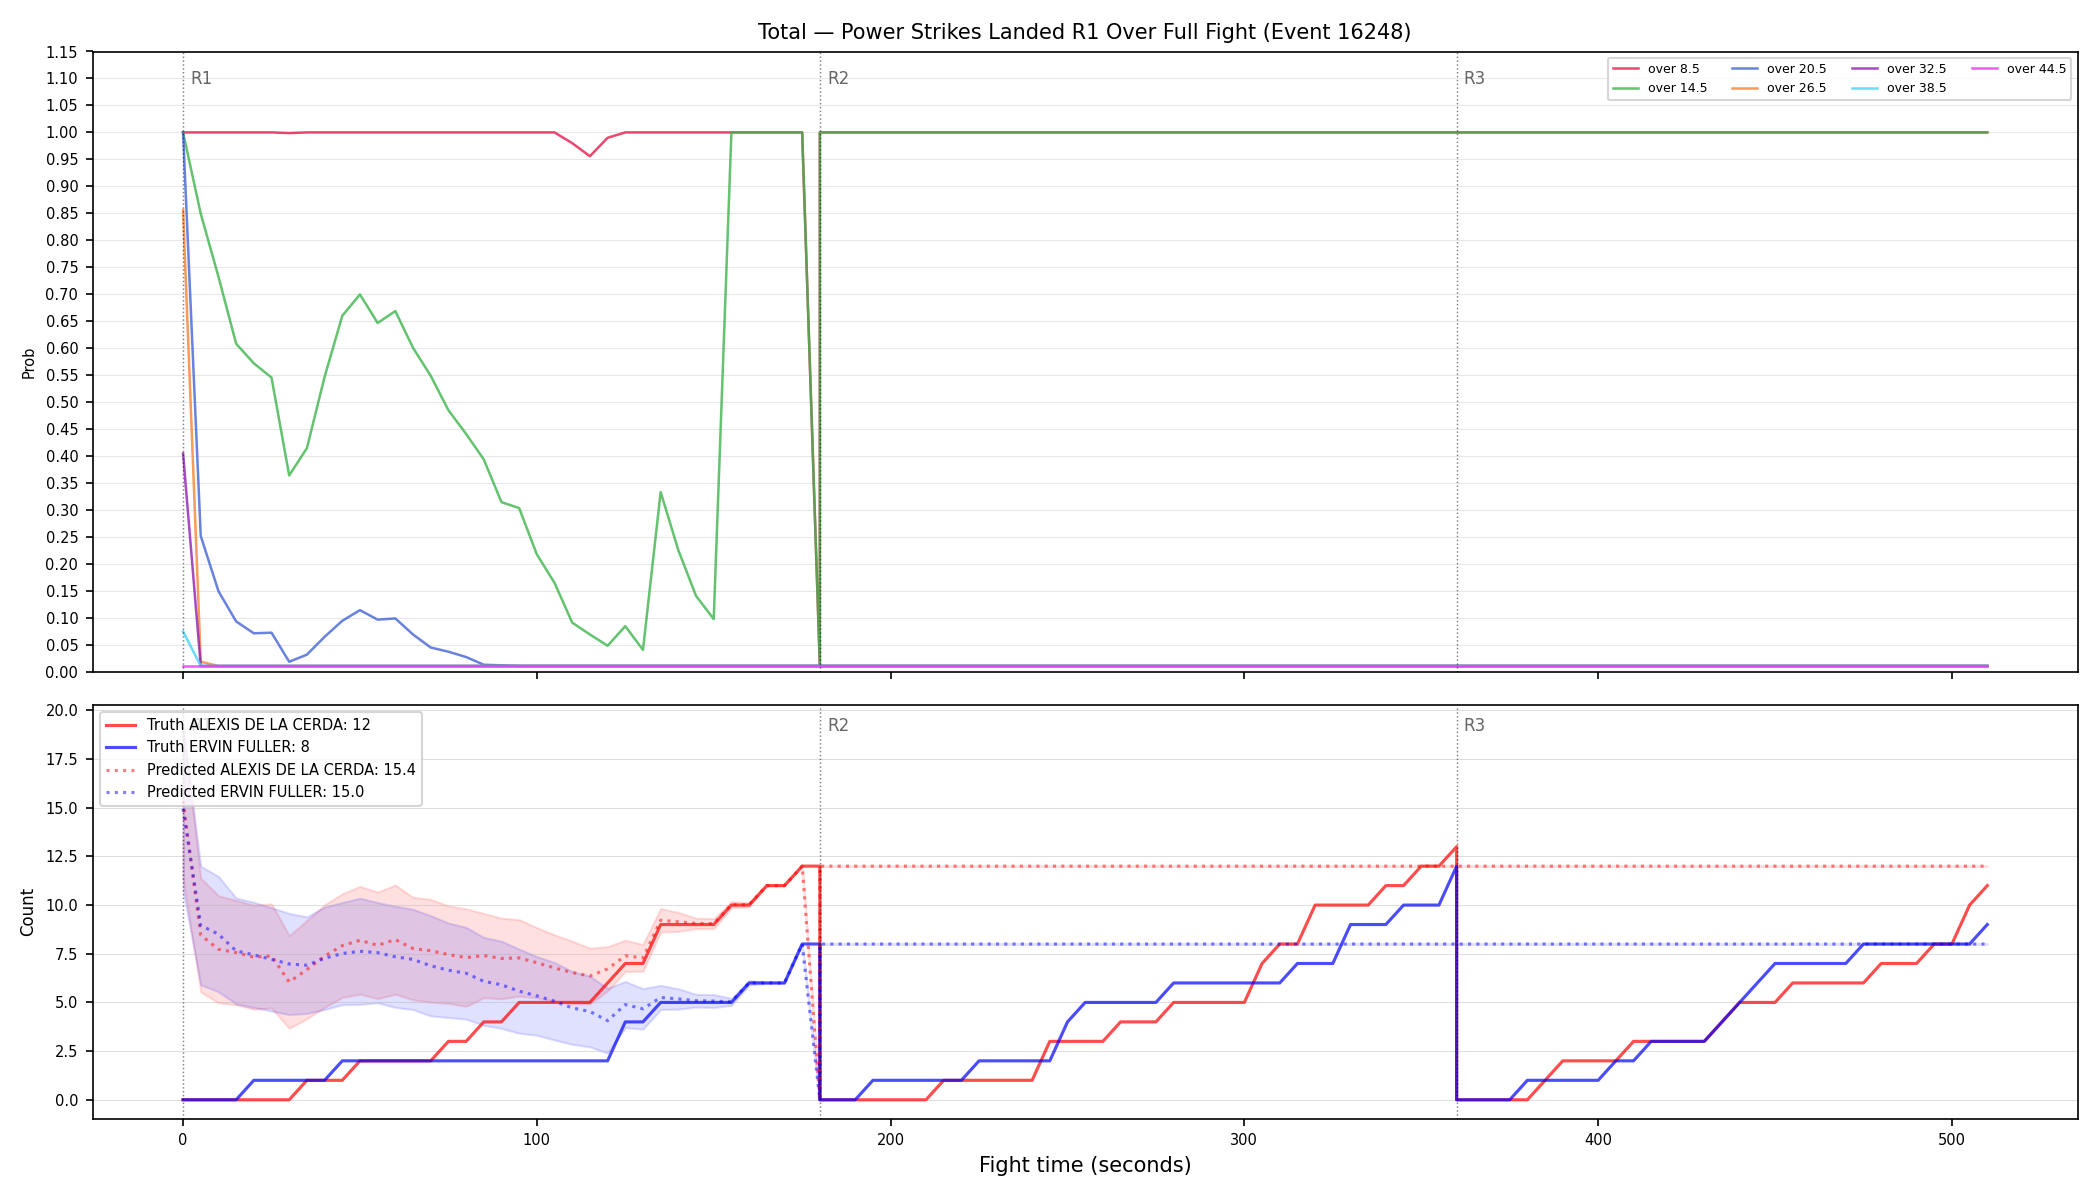
Task: Click the 17.5 tick on Count axis
Action: click(62, 760)
